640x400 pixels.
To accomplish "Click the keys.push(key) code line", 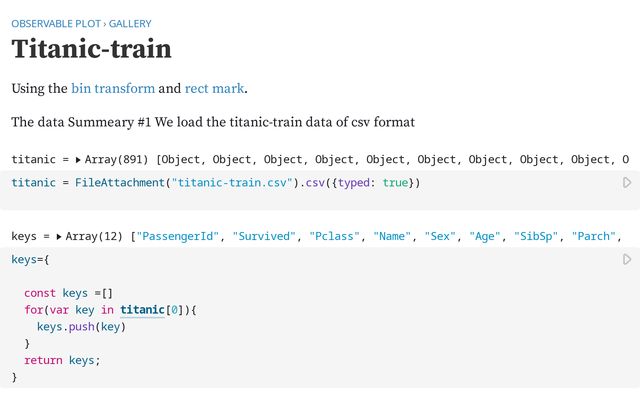I will click(x=82, y=327).
